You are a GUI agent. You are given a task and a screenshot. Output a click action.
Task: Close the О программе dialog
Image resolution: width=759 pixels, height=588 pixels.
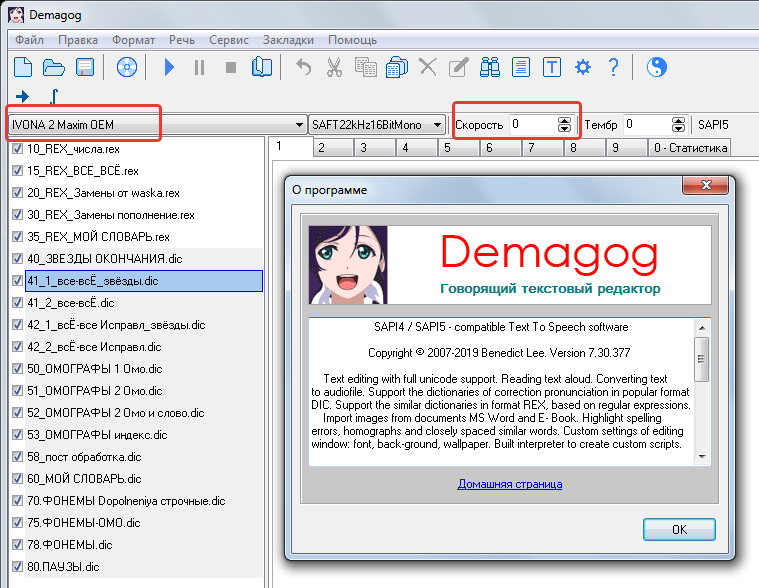point(706,185)
